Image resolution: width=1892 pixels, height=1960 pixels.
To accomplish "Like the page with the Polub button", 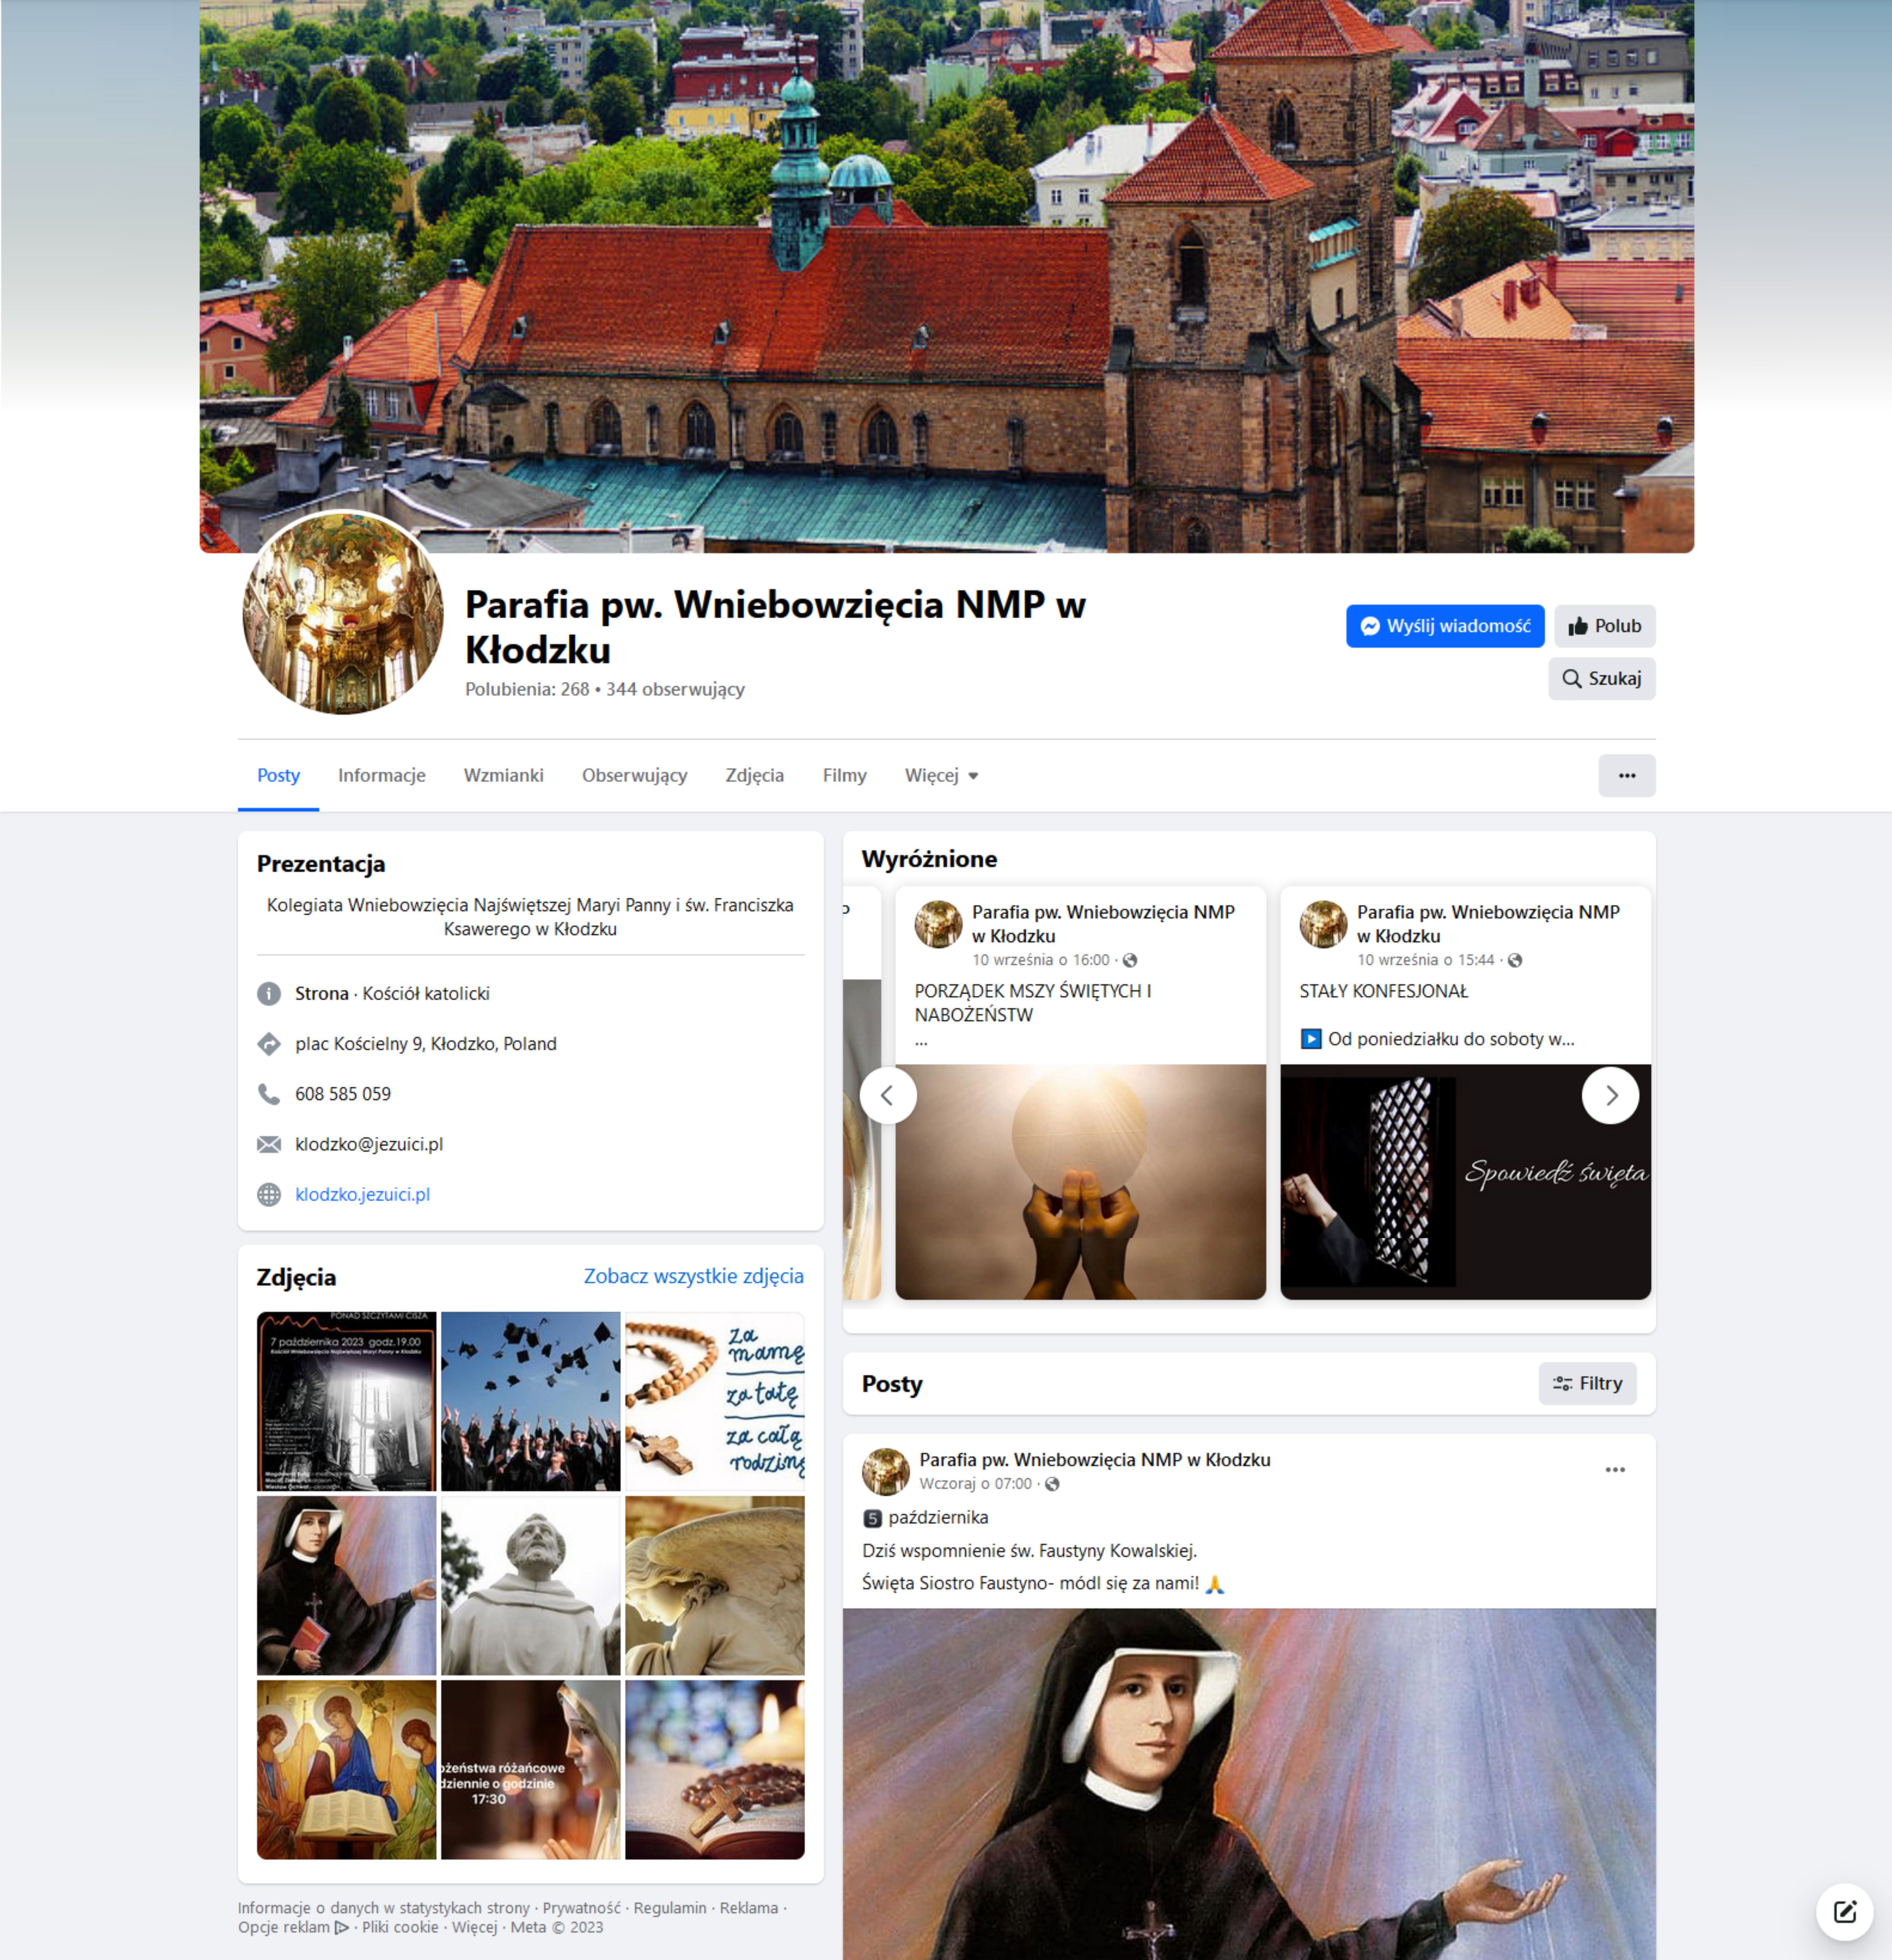I will tap(1604, 626).
